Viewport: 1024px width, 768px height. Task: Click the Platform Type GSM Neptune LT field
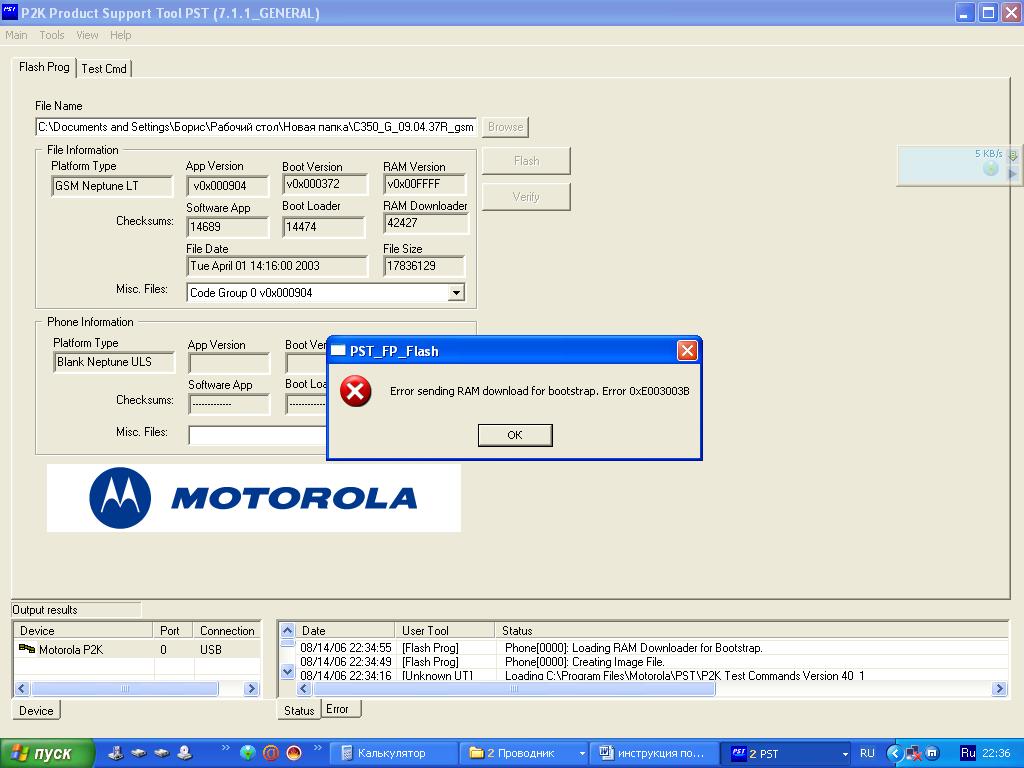pos(112,186)
